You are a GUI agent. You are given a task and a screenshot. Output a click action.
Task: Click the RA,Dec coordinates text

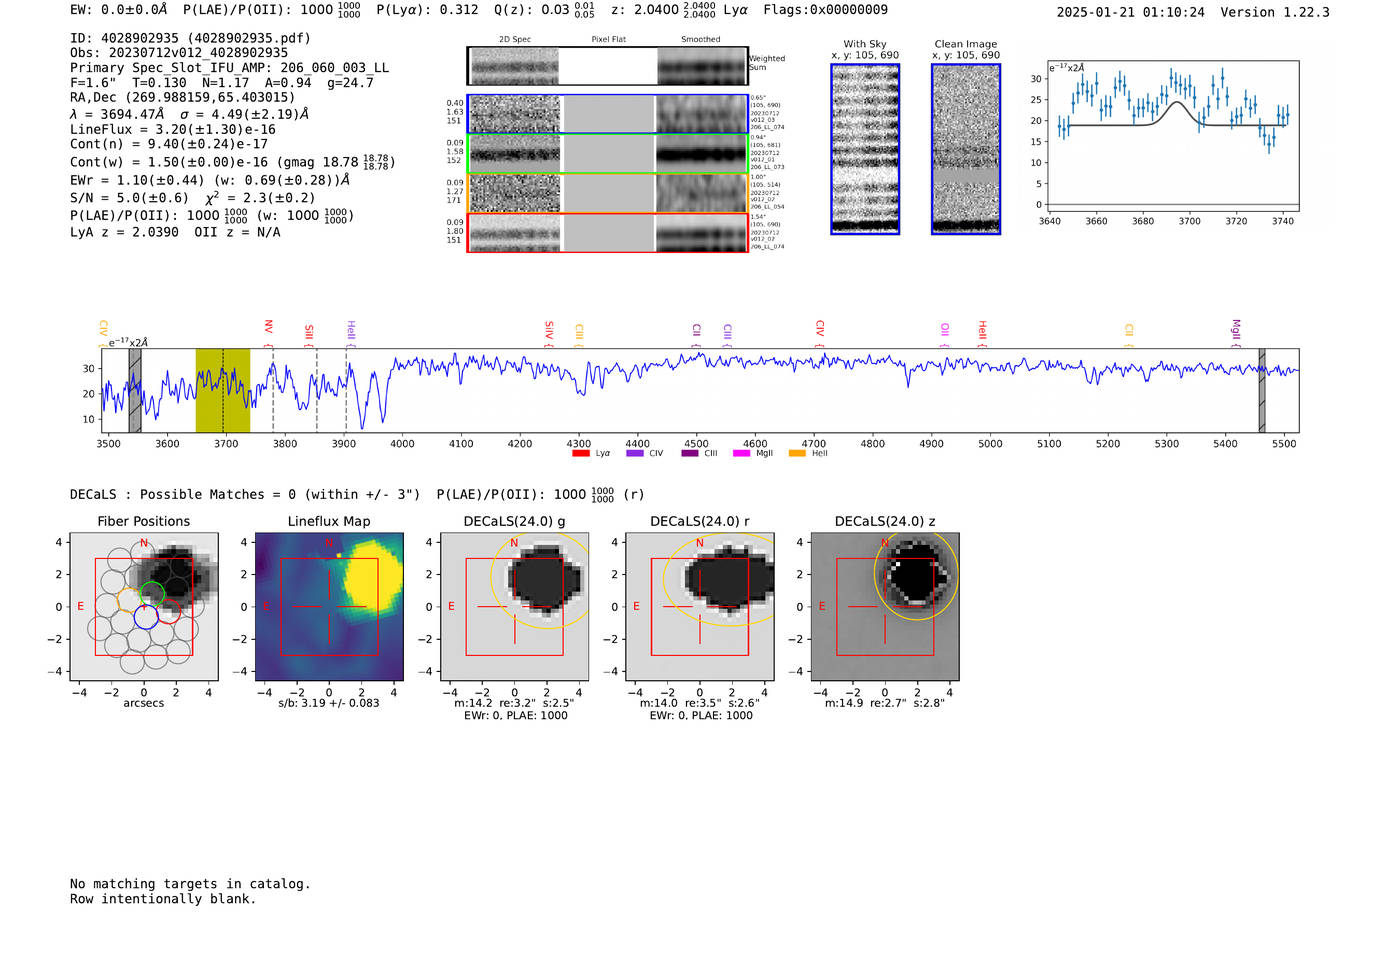tap(182, 97)
